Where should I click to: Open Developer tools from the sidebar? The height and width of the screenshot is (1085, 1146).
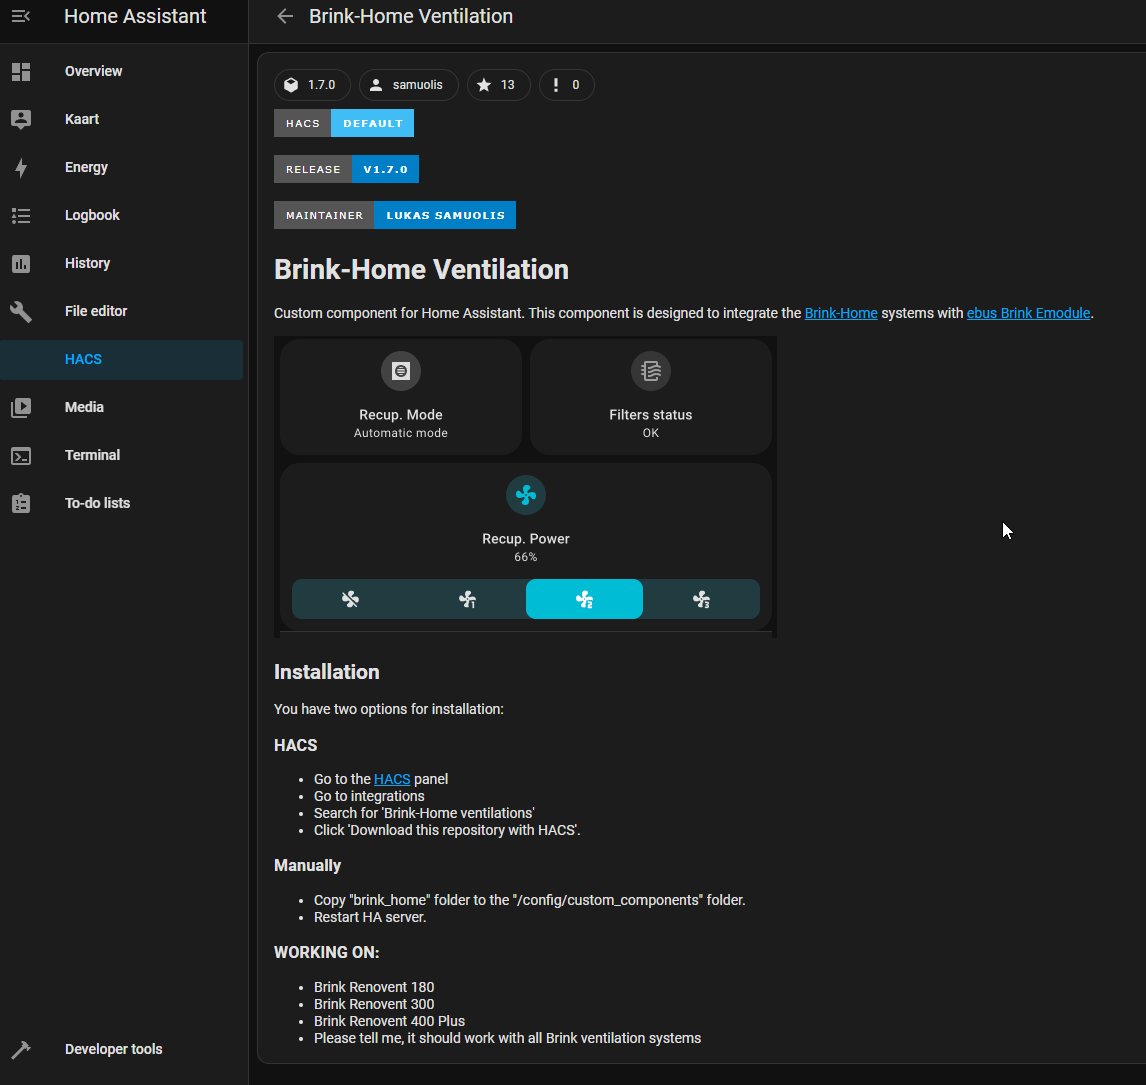(x=121, y=1049)
